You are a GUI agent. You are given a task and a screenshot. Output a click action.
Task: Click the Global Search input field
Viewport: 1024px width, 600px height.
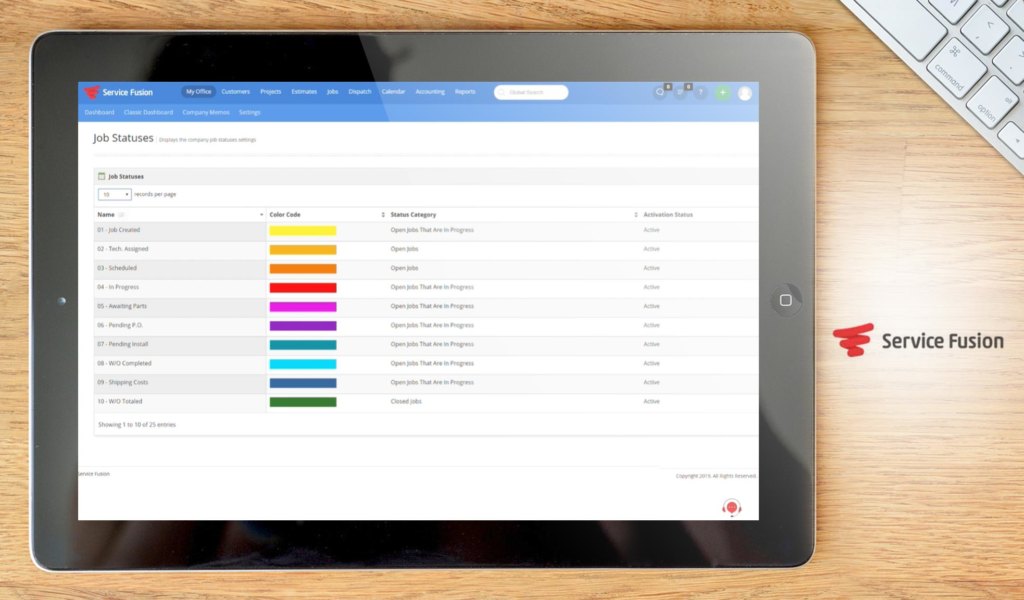pyautogui.click(x=531, y=92)
